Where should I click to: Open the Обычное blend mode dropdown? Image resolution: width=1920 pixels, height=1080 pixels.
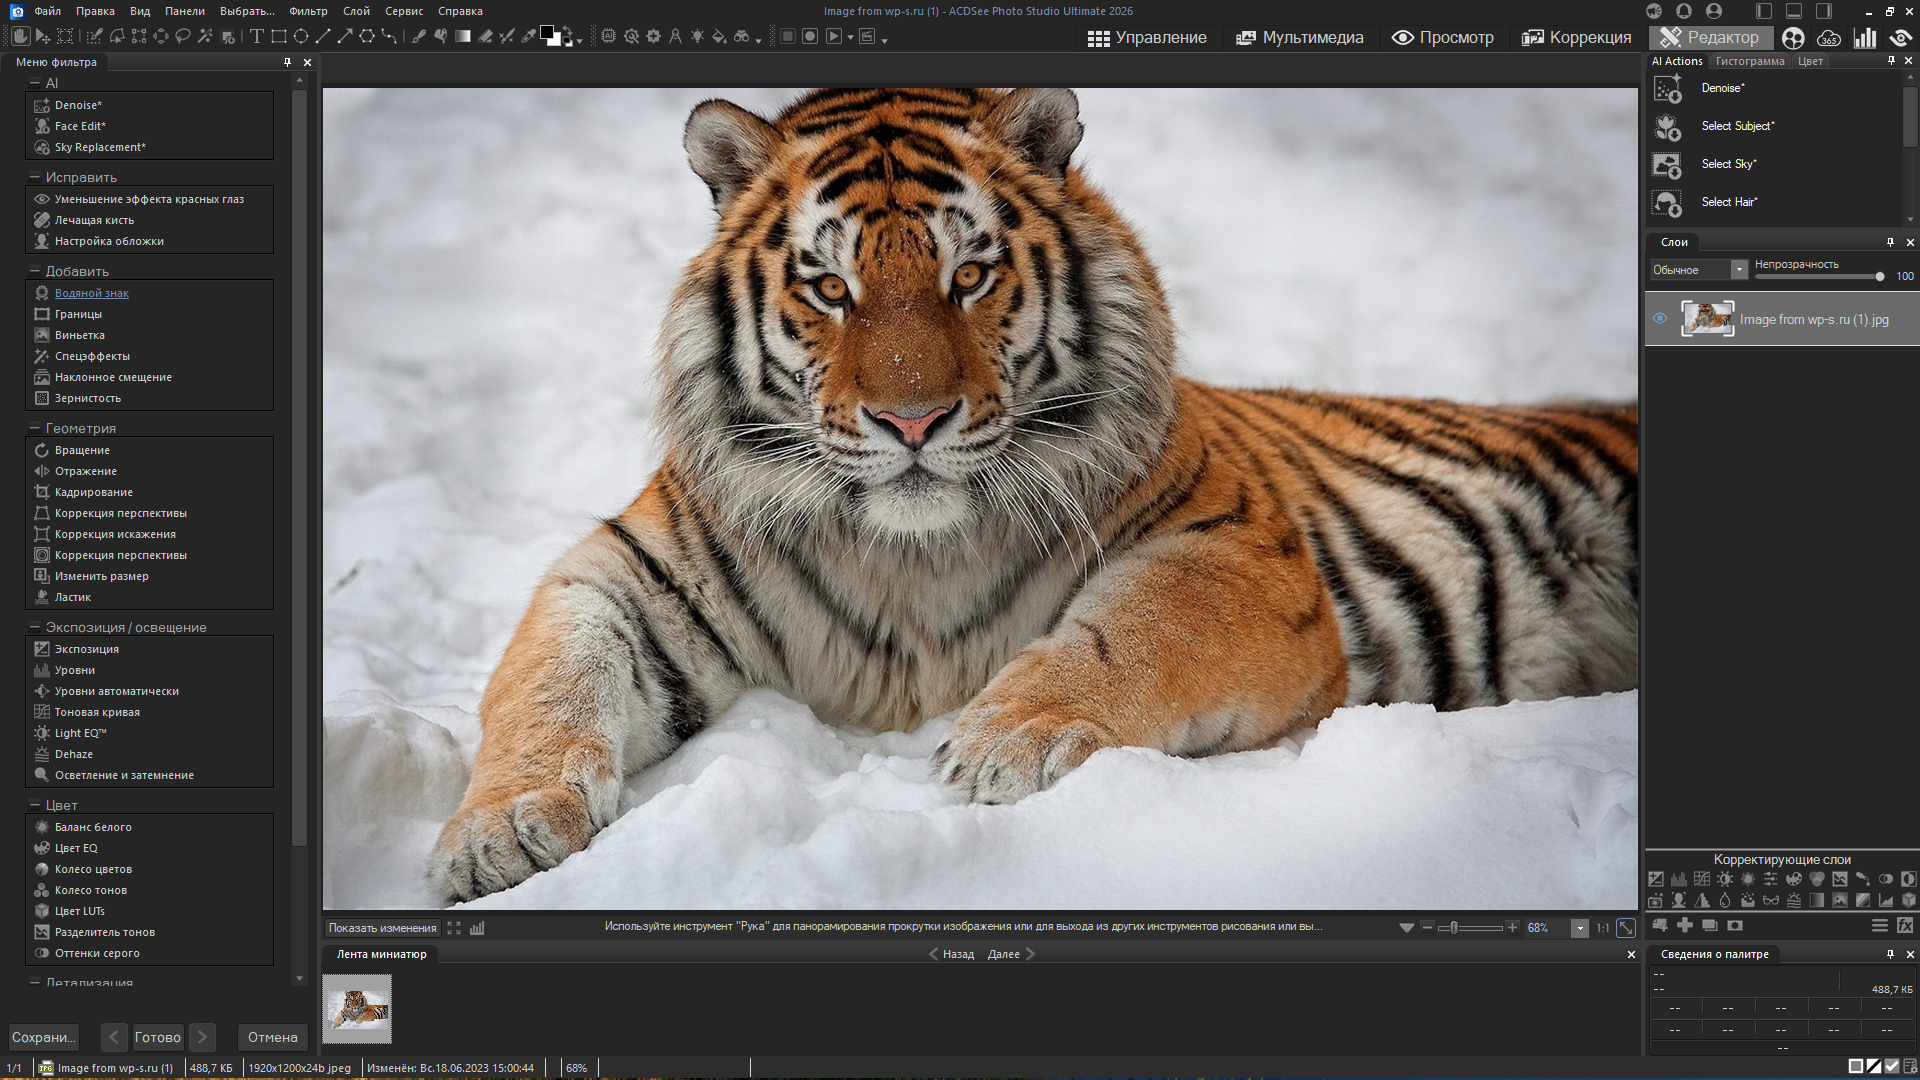pos(1739,270)
